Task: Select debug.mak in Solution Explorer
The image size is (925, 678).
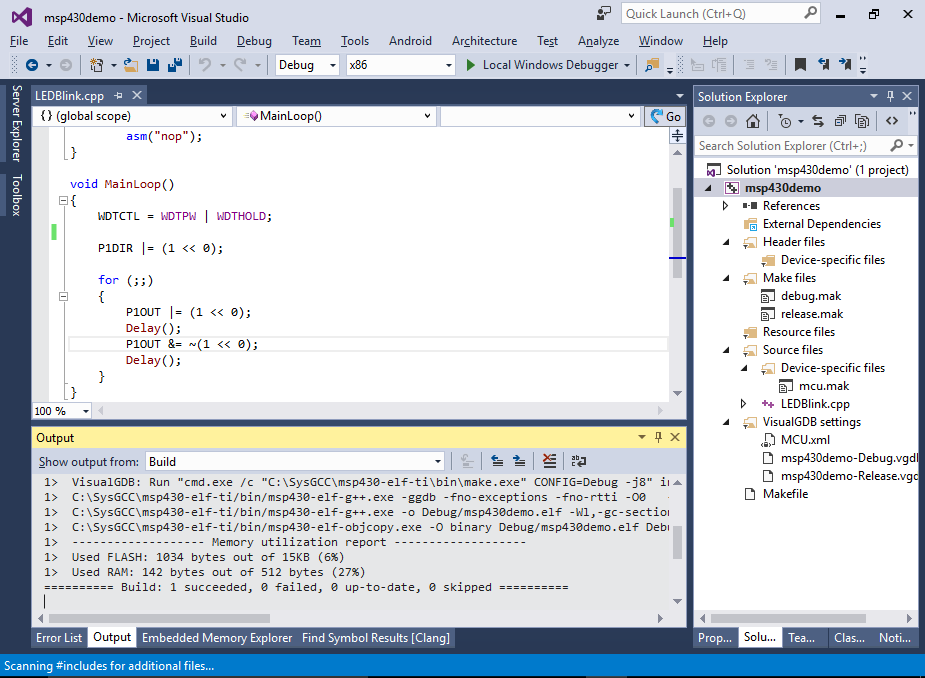Action: click(811, 296)
